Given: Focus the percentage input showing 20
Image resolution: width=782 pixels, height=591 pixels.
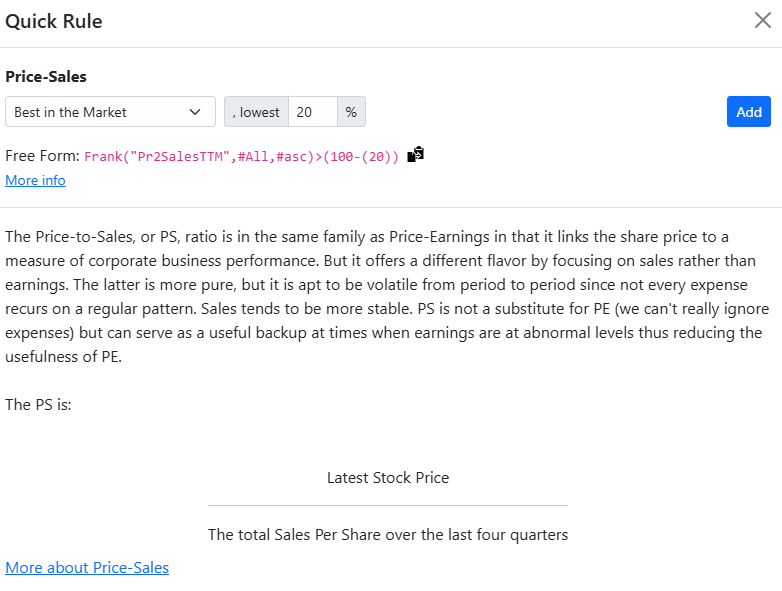Looking at the screenshot, I should (x=313, y=112).
